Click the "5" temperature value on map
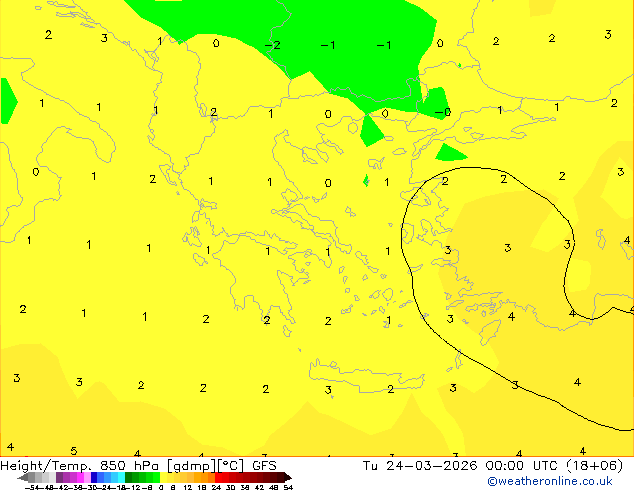The height and width of the screenshot is (490, 634). pos(74,450)
